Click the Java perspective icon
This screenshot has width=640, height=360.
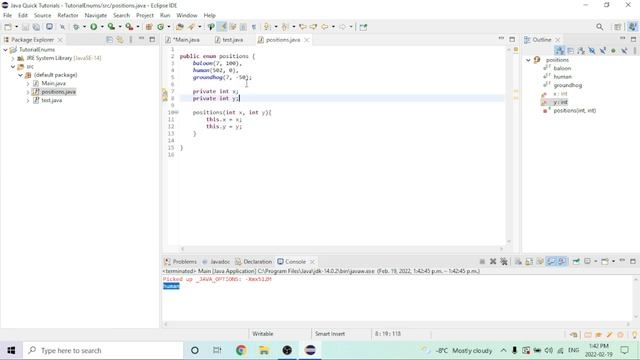[x=632, y=27]
